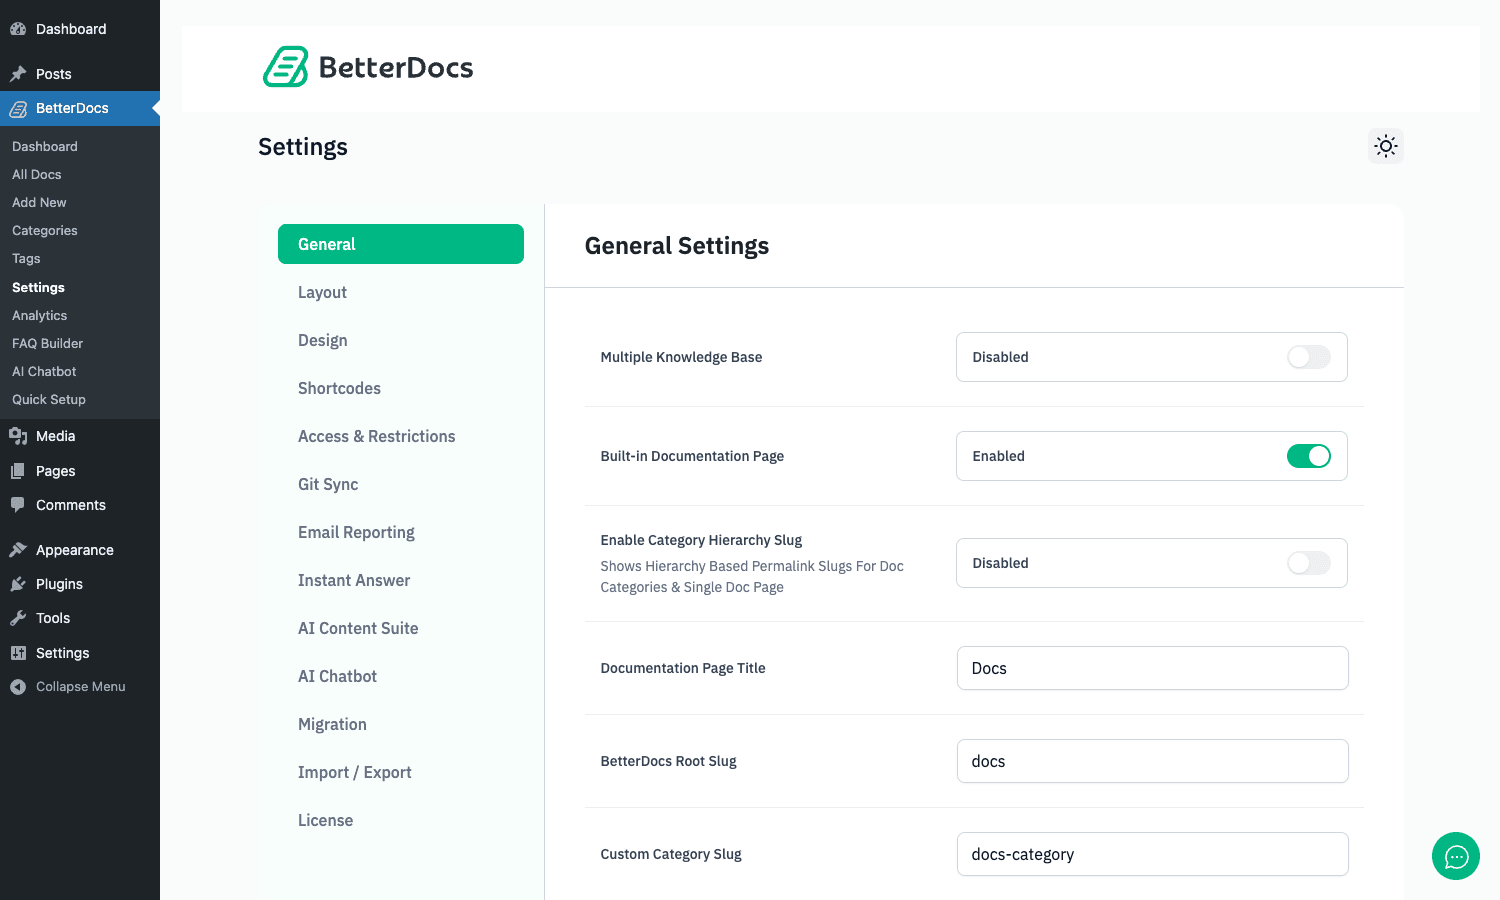Click the WordPress Settings sliders icon
Image resolution: width=1500 pixels, height=900 pixels.
(18, 653)
